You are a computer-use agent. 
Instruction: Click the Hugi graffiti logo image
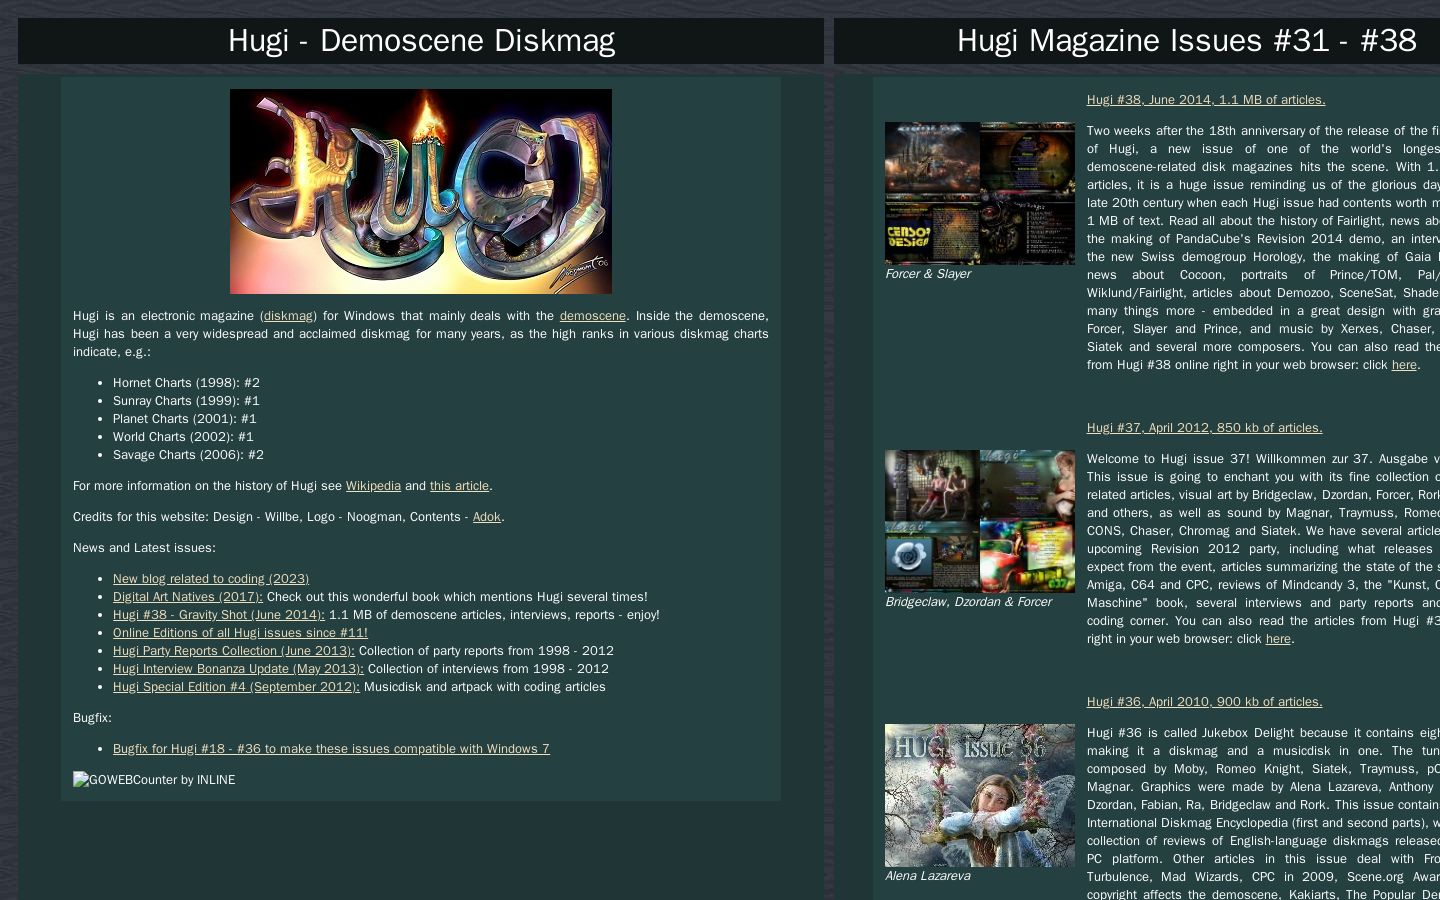(x=421, y=191)
